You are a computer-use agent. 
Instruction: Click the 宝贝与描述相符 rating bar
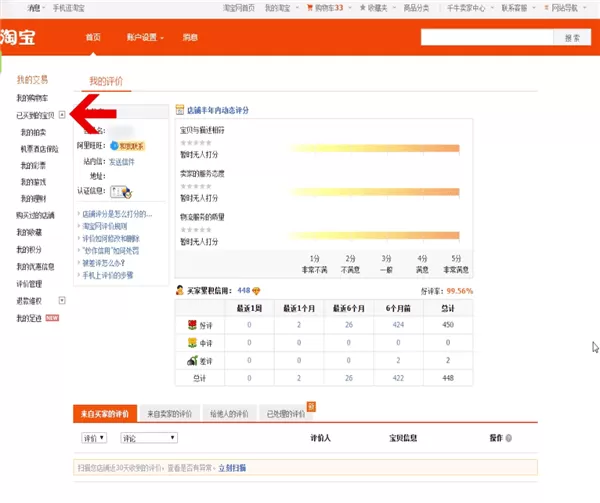tap(374, 148)
